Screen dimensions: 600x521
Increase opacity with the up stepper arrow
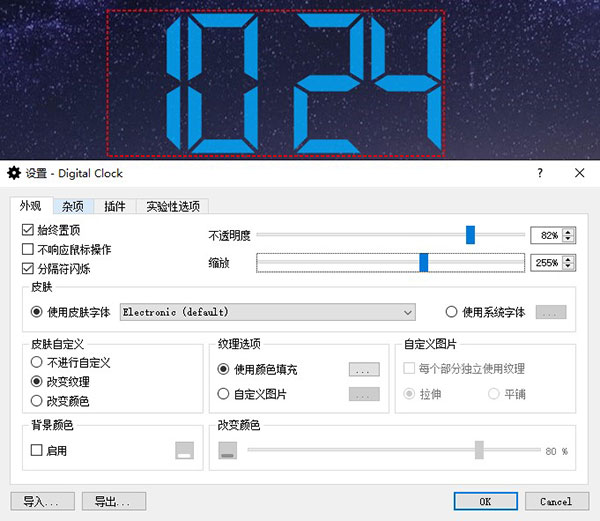[x=569, y=231]
